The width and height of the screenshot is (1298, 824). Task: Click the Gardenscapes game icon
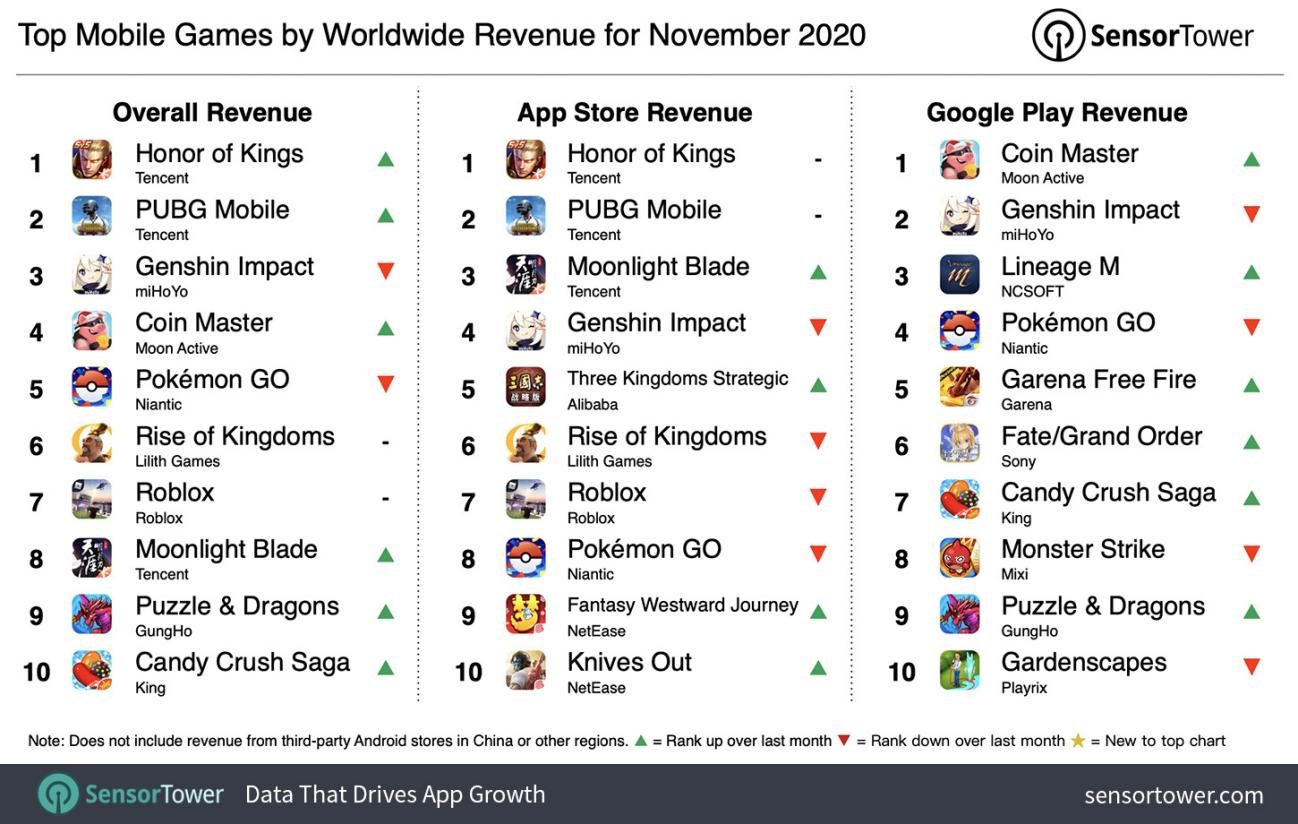(x=959, y=670)
